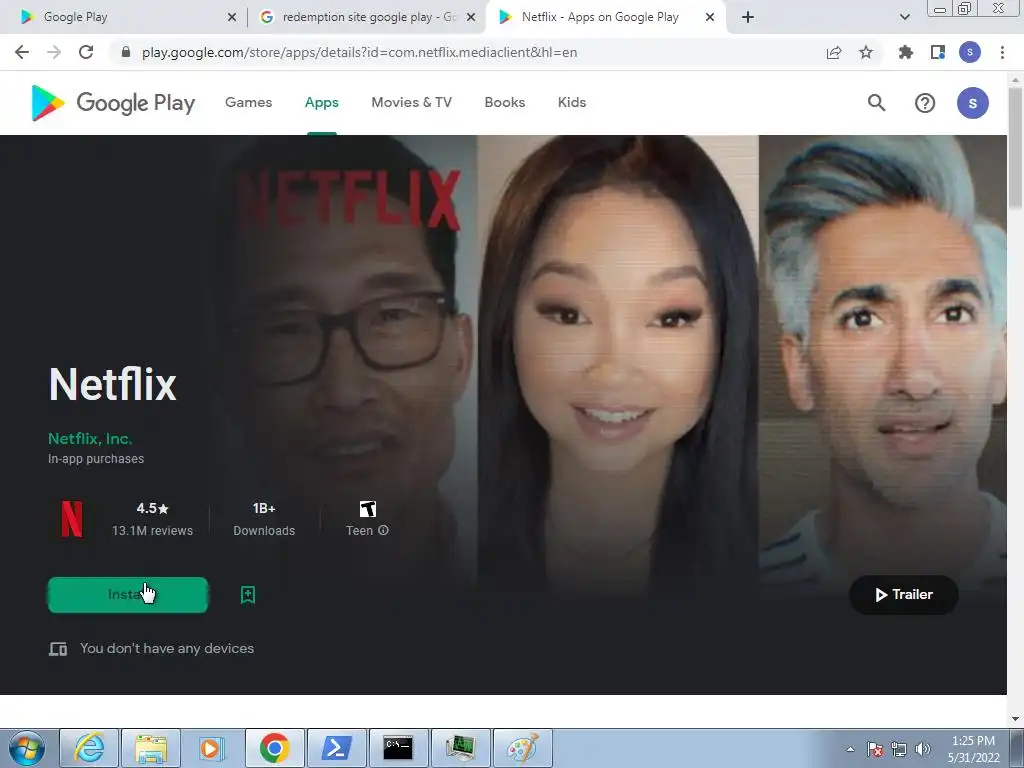Click the taskbar clock showing 1:25 PM
This screenshot has height=768, width=1024.
(973, 749)
